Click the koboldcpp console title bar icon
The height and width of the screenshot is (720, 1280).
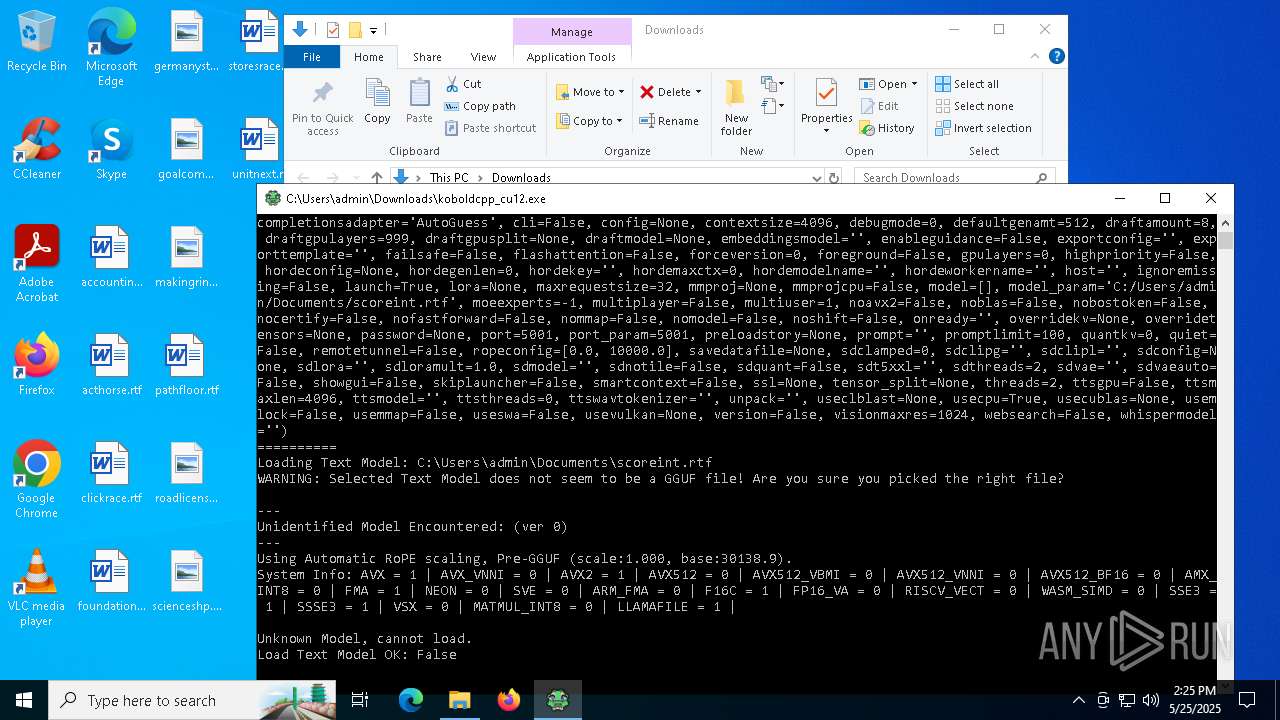(x=272, y=198)
